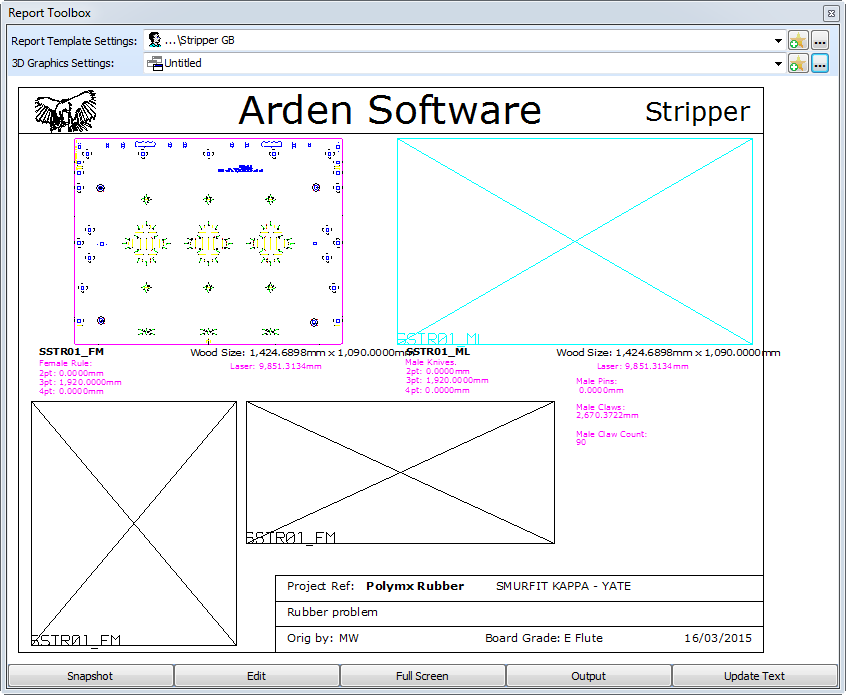Click the add favorite icon for 3D Graphics Settings

click(x=797, y=64)
